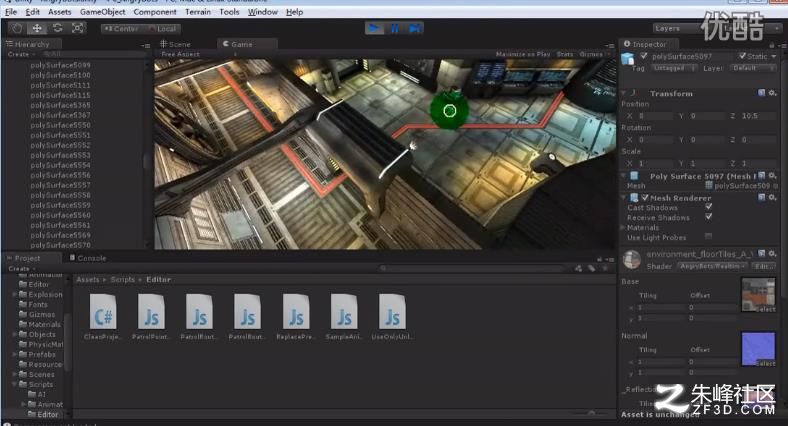Toggle the Static checkbox
This screenshot has width=788, height=426.
(742, 56)
